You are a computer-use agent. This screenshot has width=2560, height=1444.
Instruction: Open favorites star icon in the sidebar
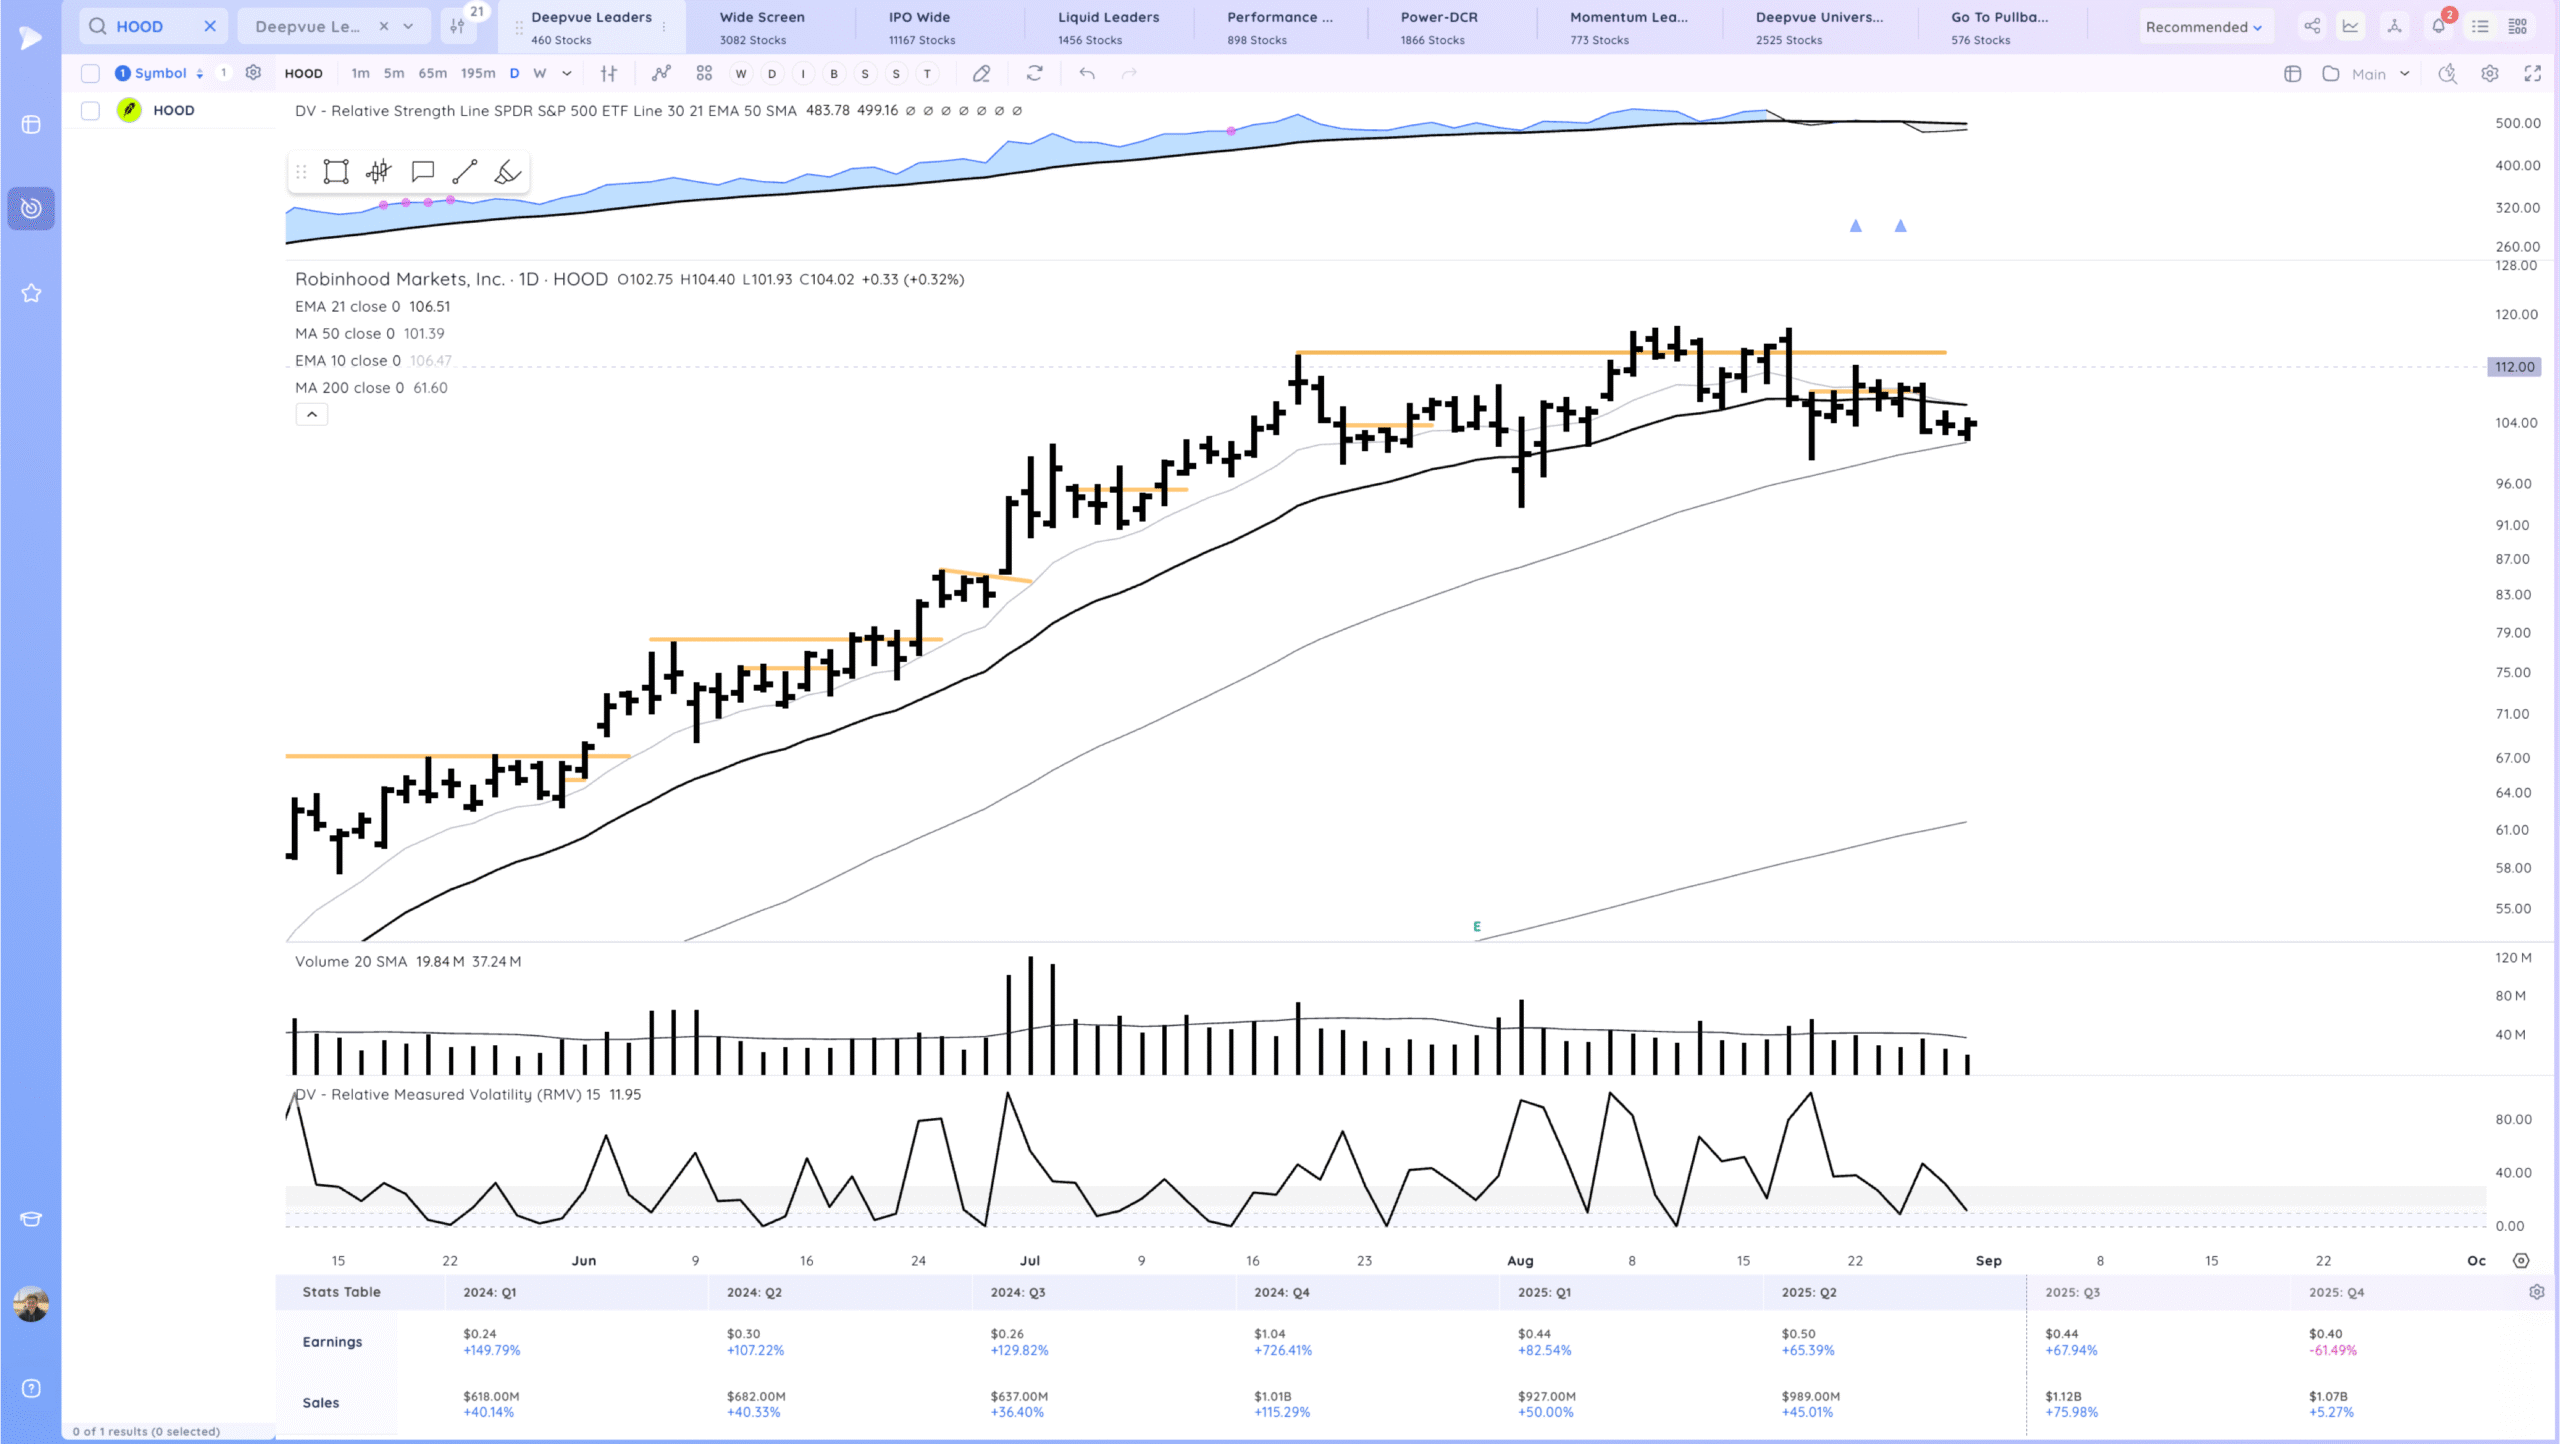point(31,293)
